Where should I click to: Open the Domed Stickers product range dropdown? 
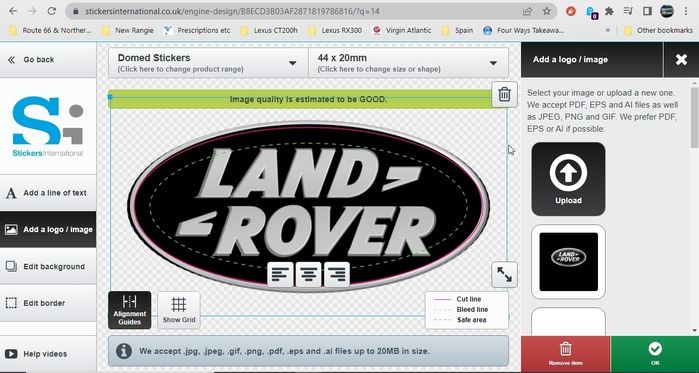pyautogui.click(x=208, y=63)
